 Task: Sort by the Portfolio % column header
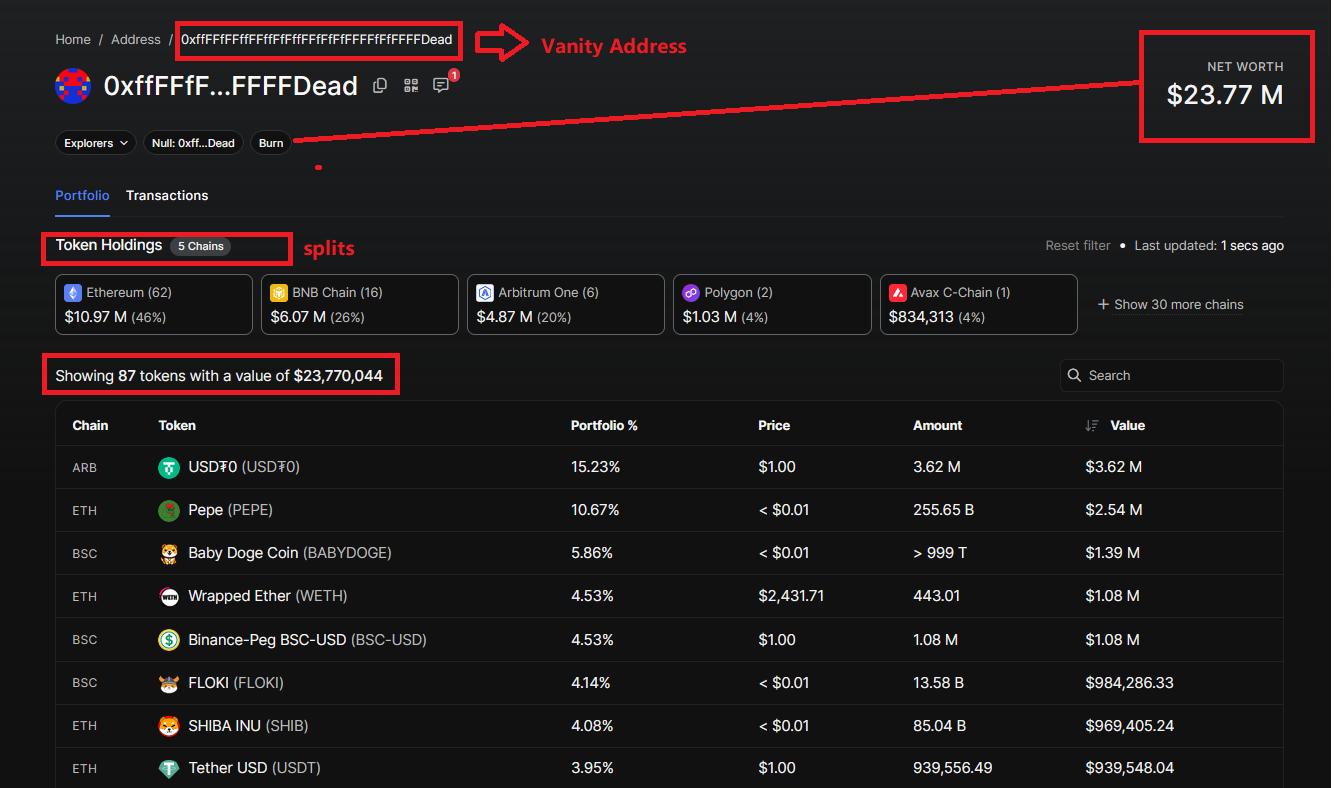point(604,426)
